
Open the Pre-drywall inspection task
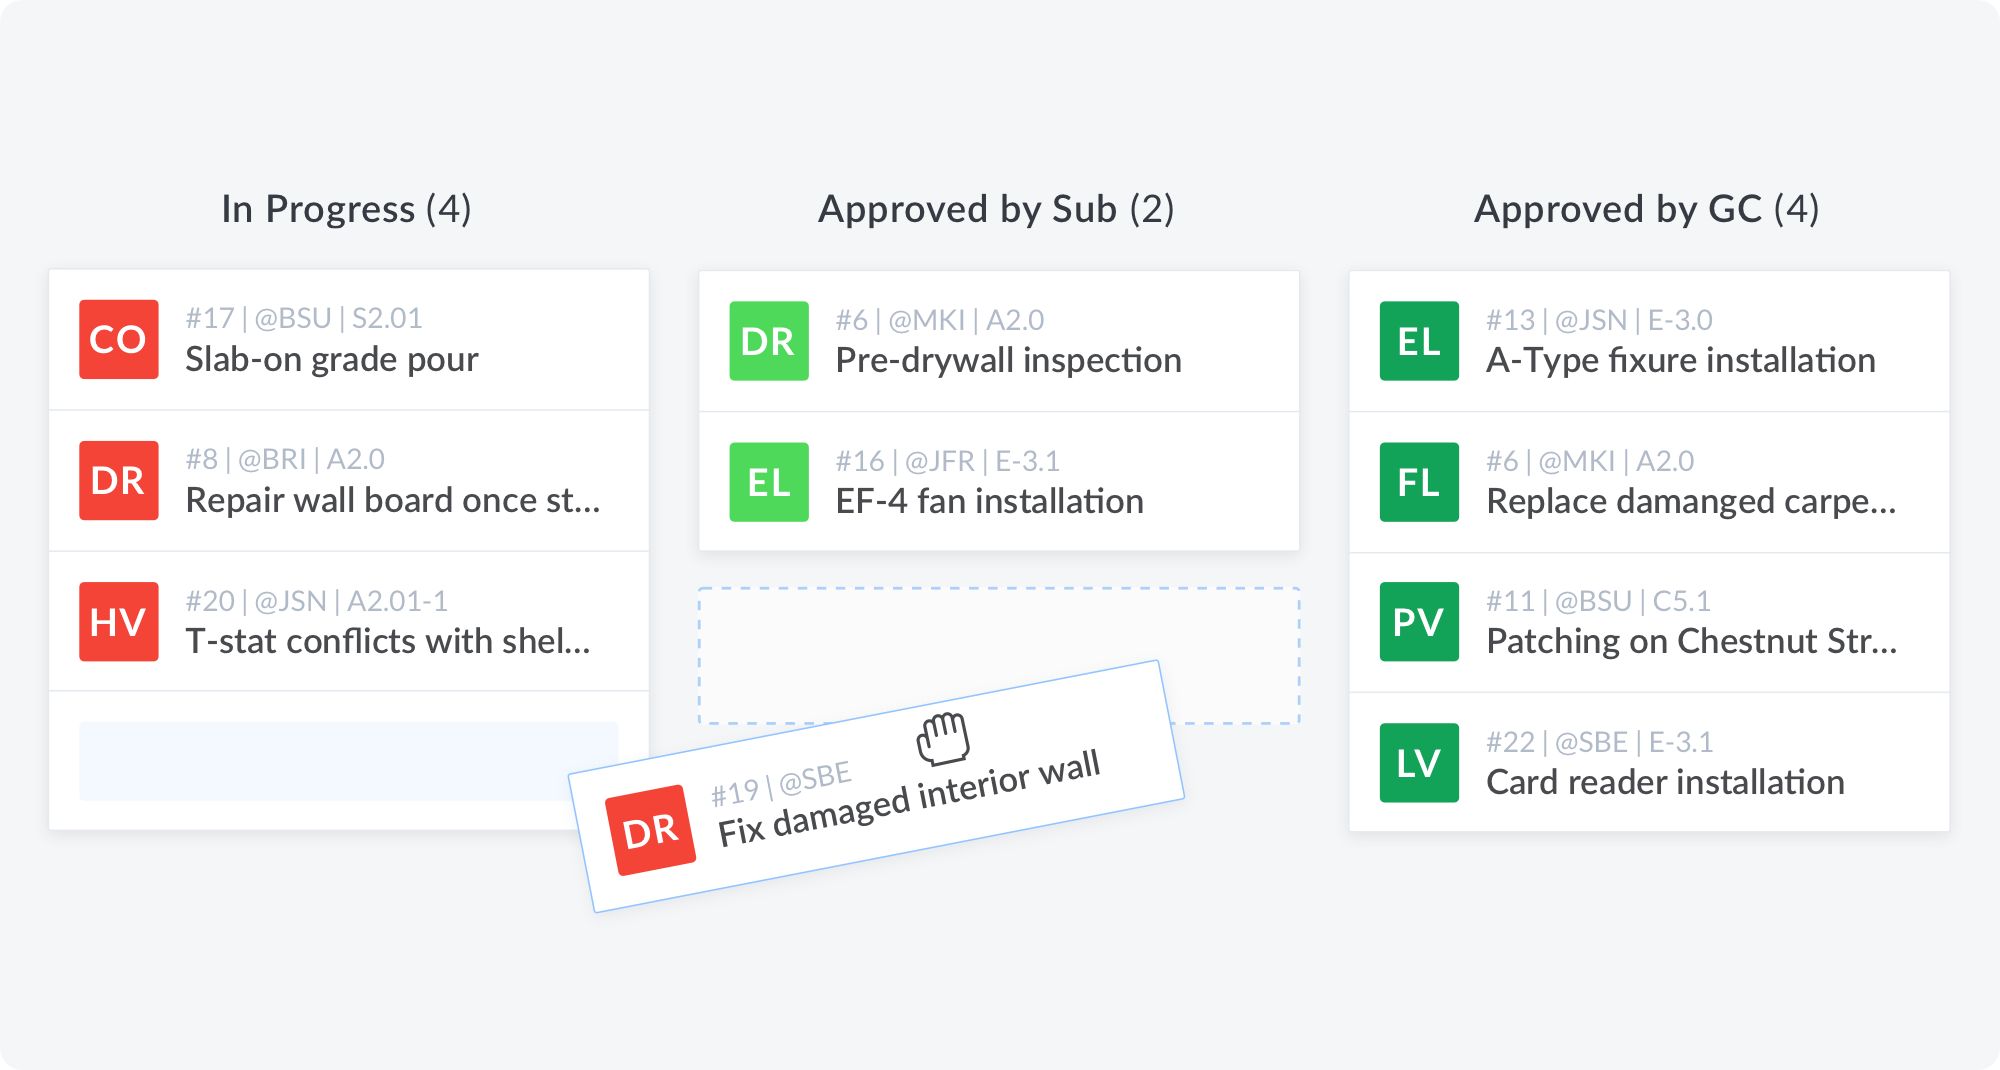[x=1008, y=361]
